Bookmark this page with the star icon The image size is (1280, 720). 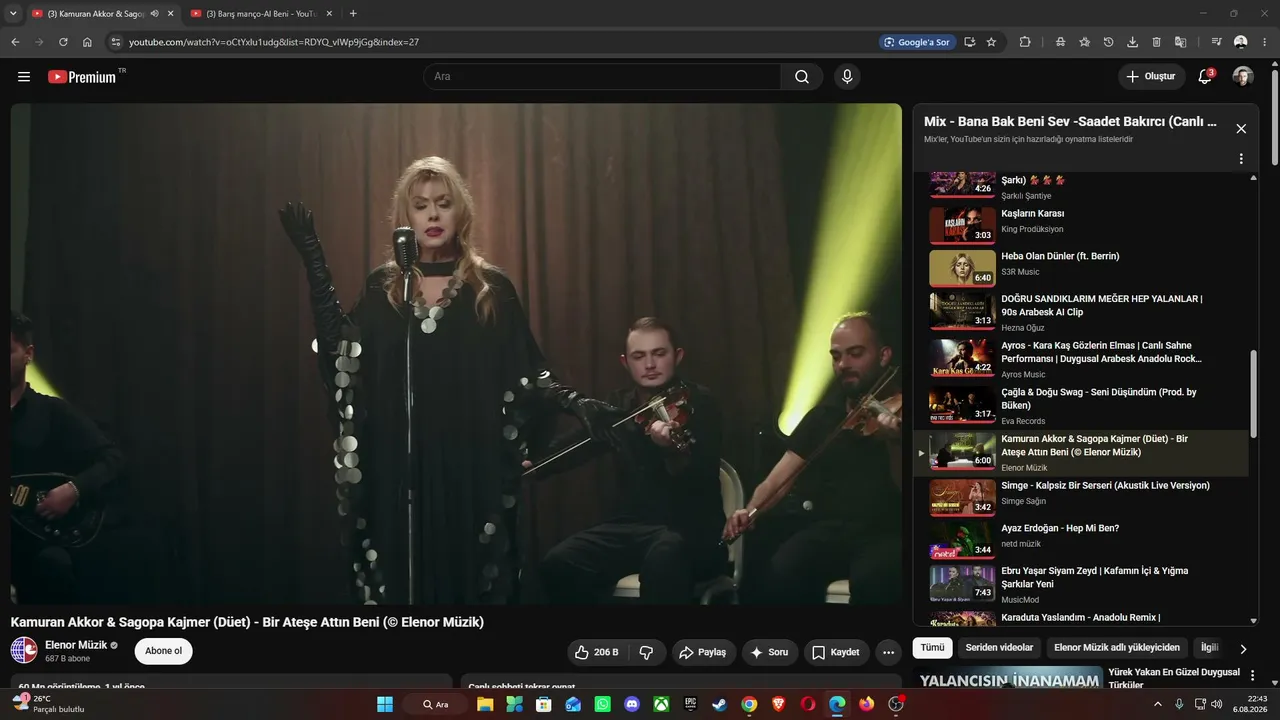(x=991, y=42)
